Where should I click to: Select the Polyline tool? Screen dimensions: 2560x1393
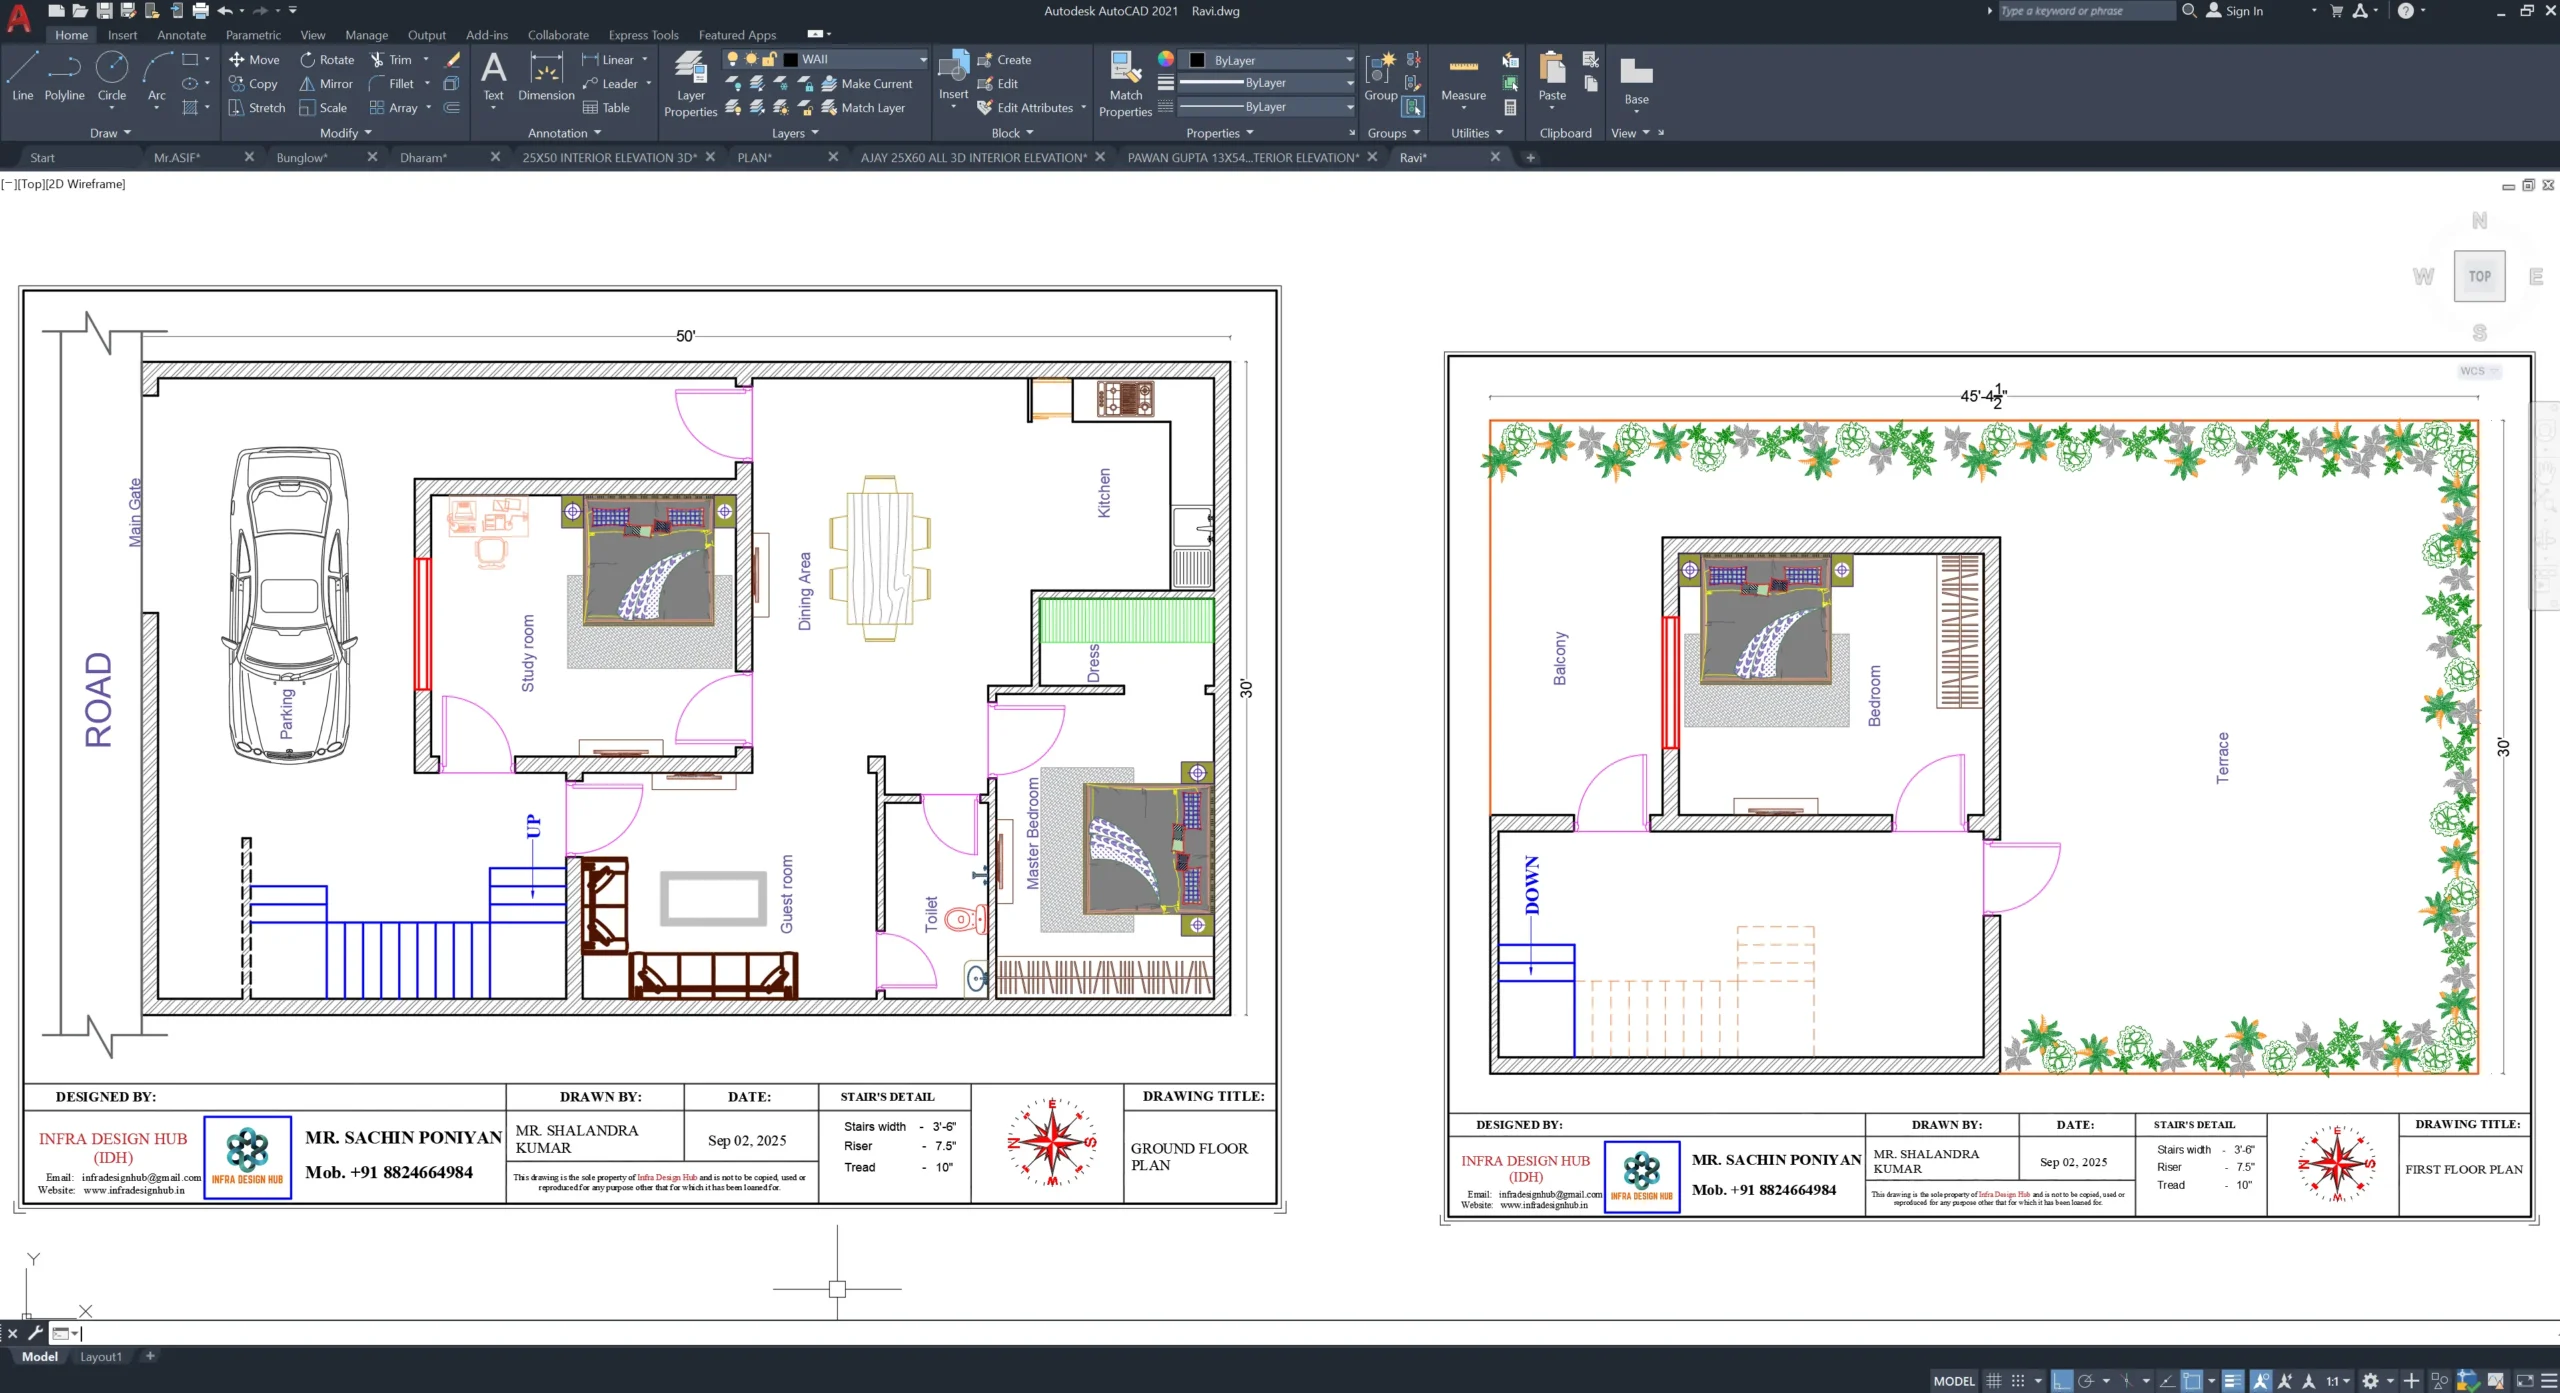(64, 76)
